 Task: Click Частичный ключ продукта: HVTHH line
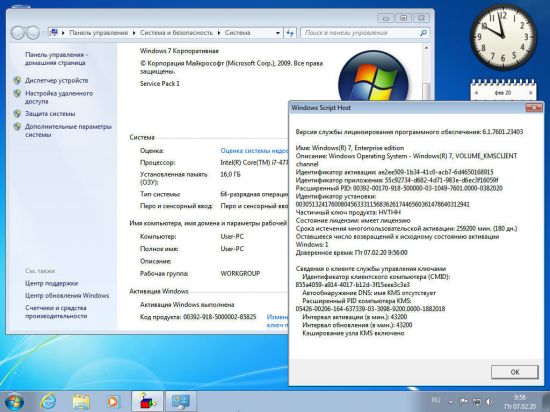pyautogui.click(x=348, y=212)
